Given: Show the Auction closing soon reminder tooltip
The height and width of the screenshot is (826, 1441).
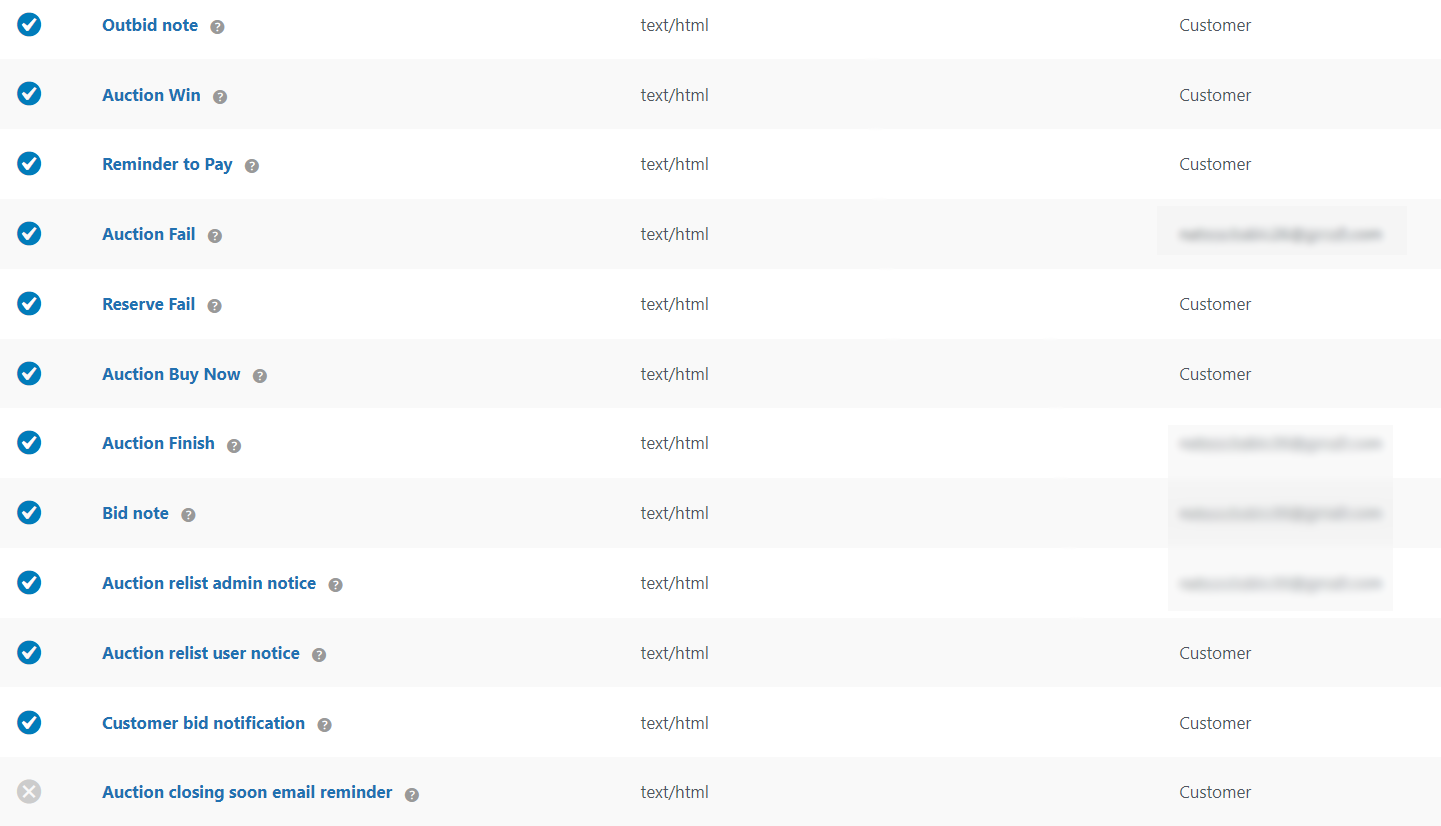Looking at the screenshot, I should coord(411,794).
